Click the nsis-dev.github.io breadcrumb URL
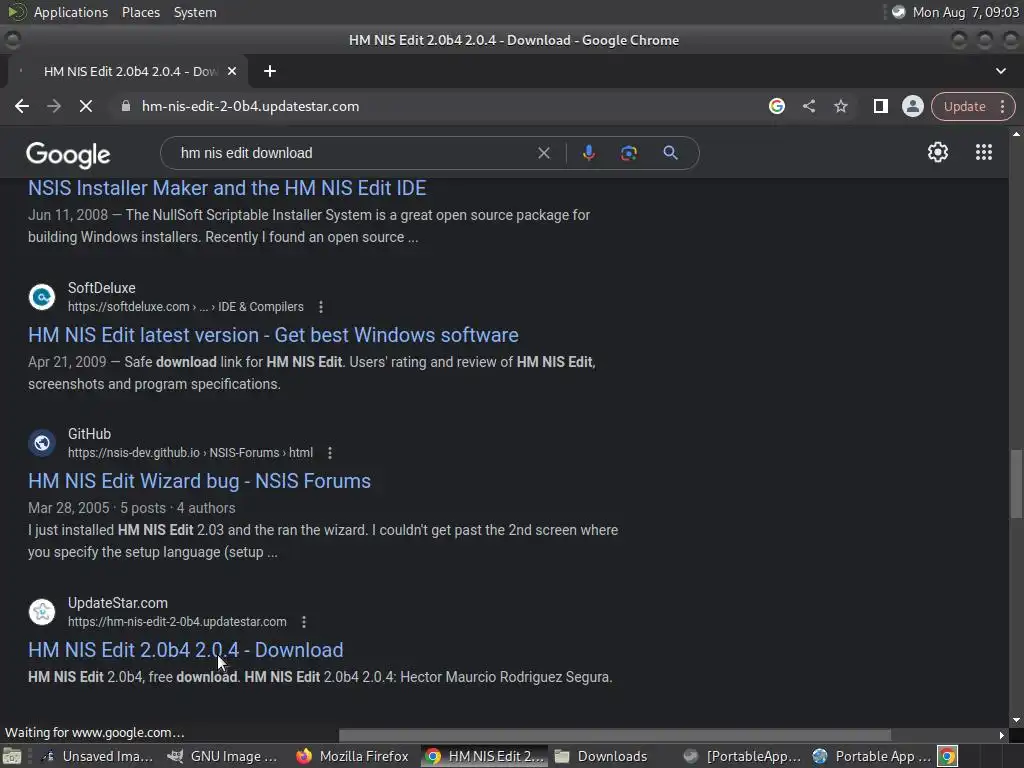1024x768 pixels. pyautogui.click(x=190, y=453)
